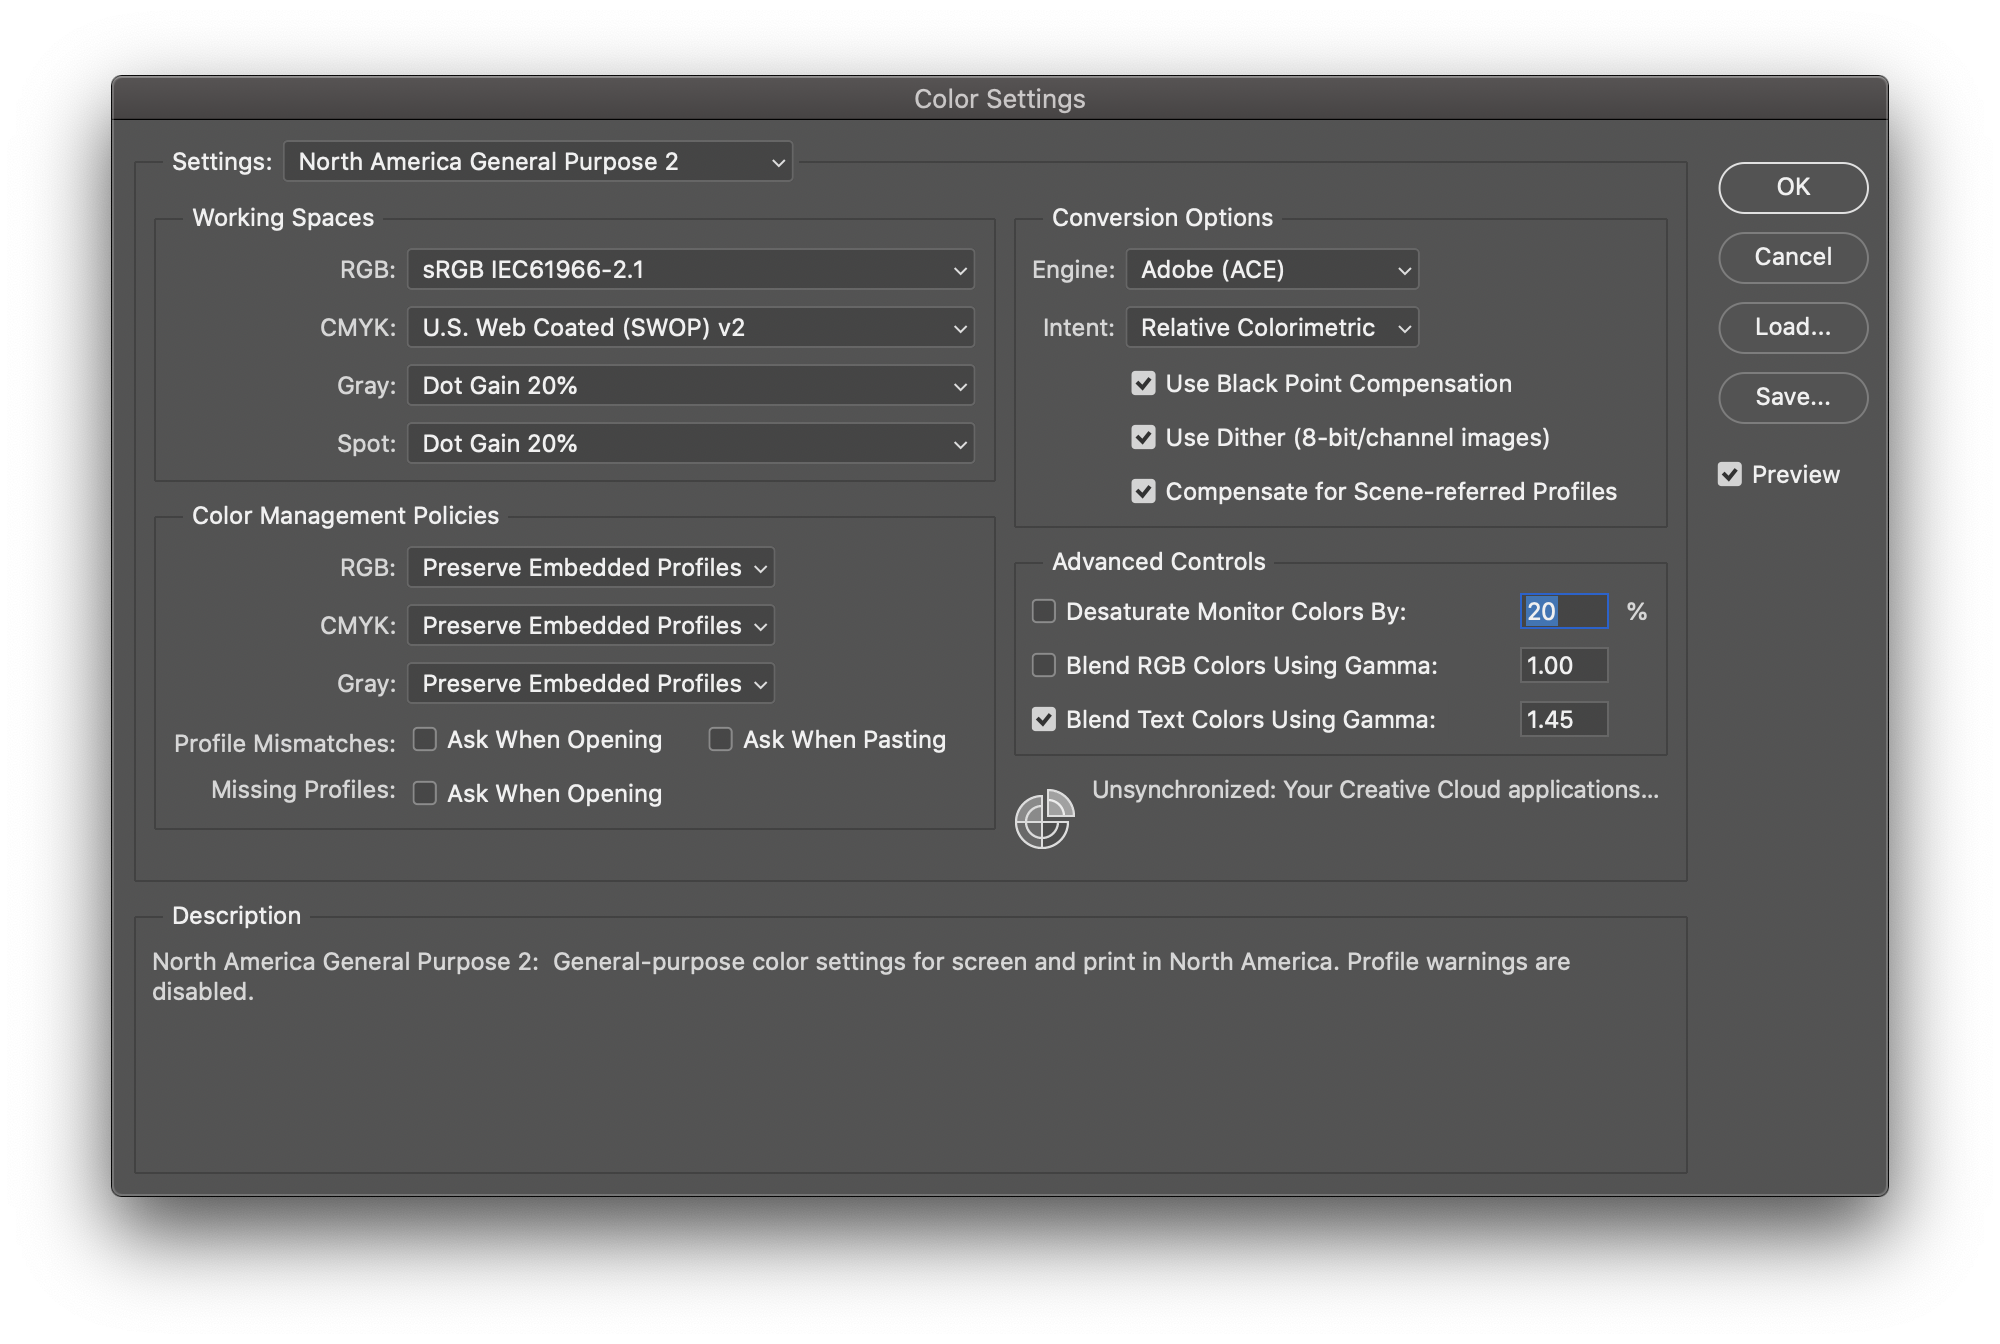
Task: Open the Gray color management policy dropdown
Action: coord(590,683)
